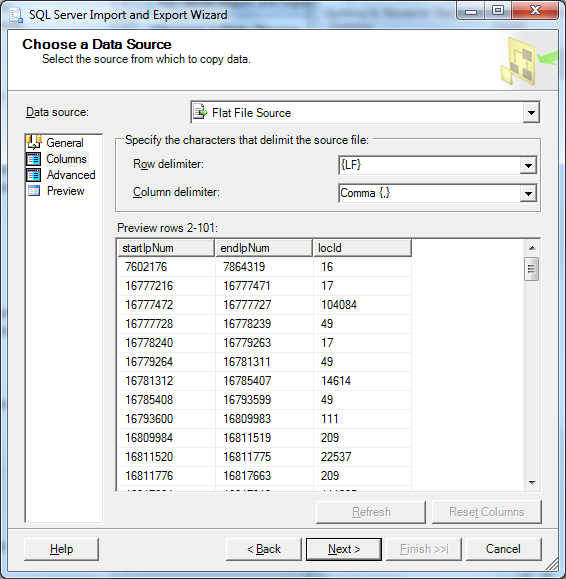
Task: Open the General page
Action: point(65,143)
